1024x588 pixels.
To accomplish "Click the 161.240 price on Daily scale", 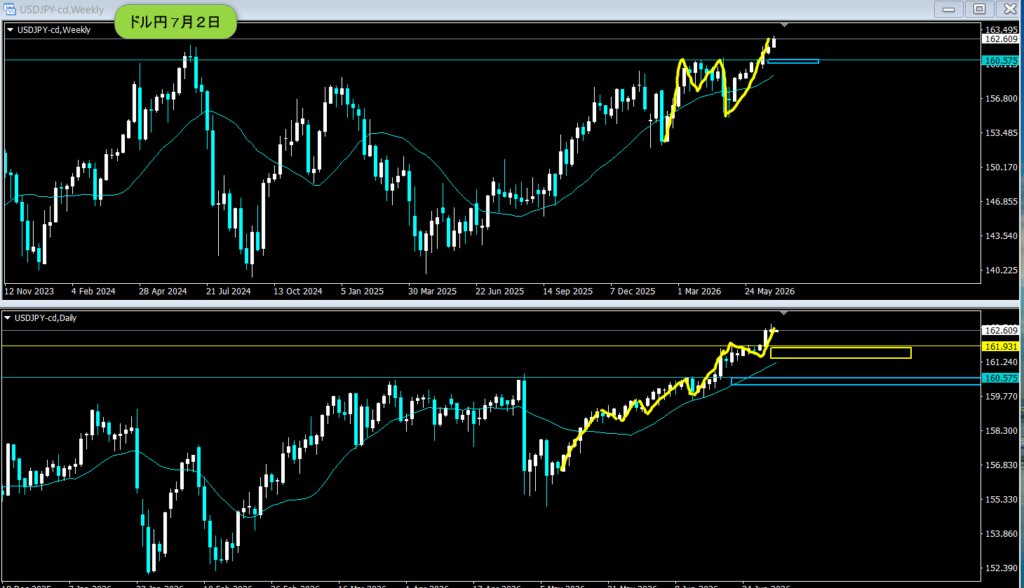I will (1000, 362).
